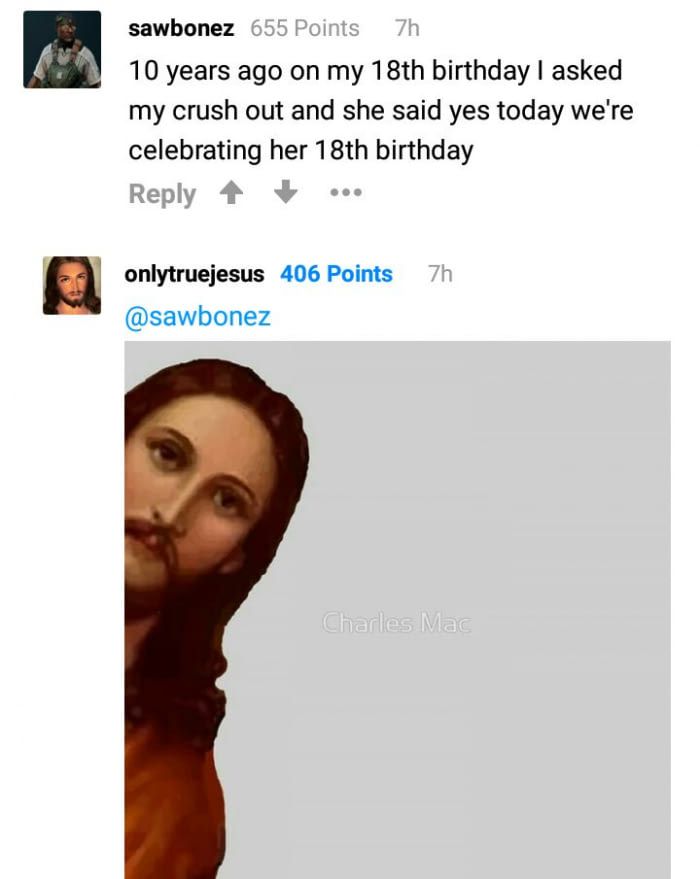Image resolution: width=700 pixels, height=879 pixels.
Task: Open the three-dot more options menu
Action: pyautogui.click(x=346, y=193)
